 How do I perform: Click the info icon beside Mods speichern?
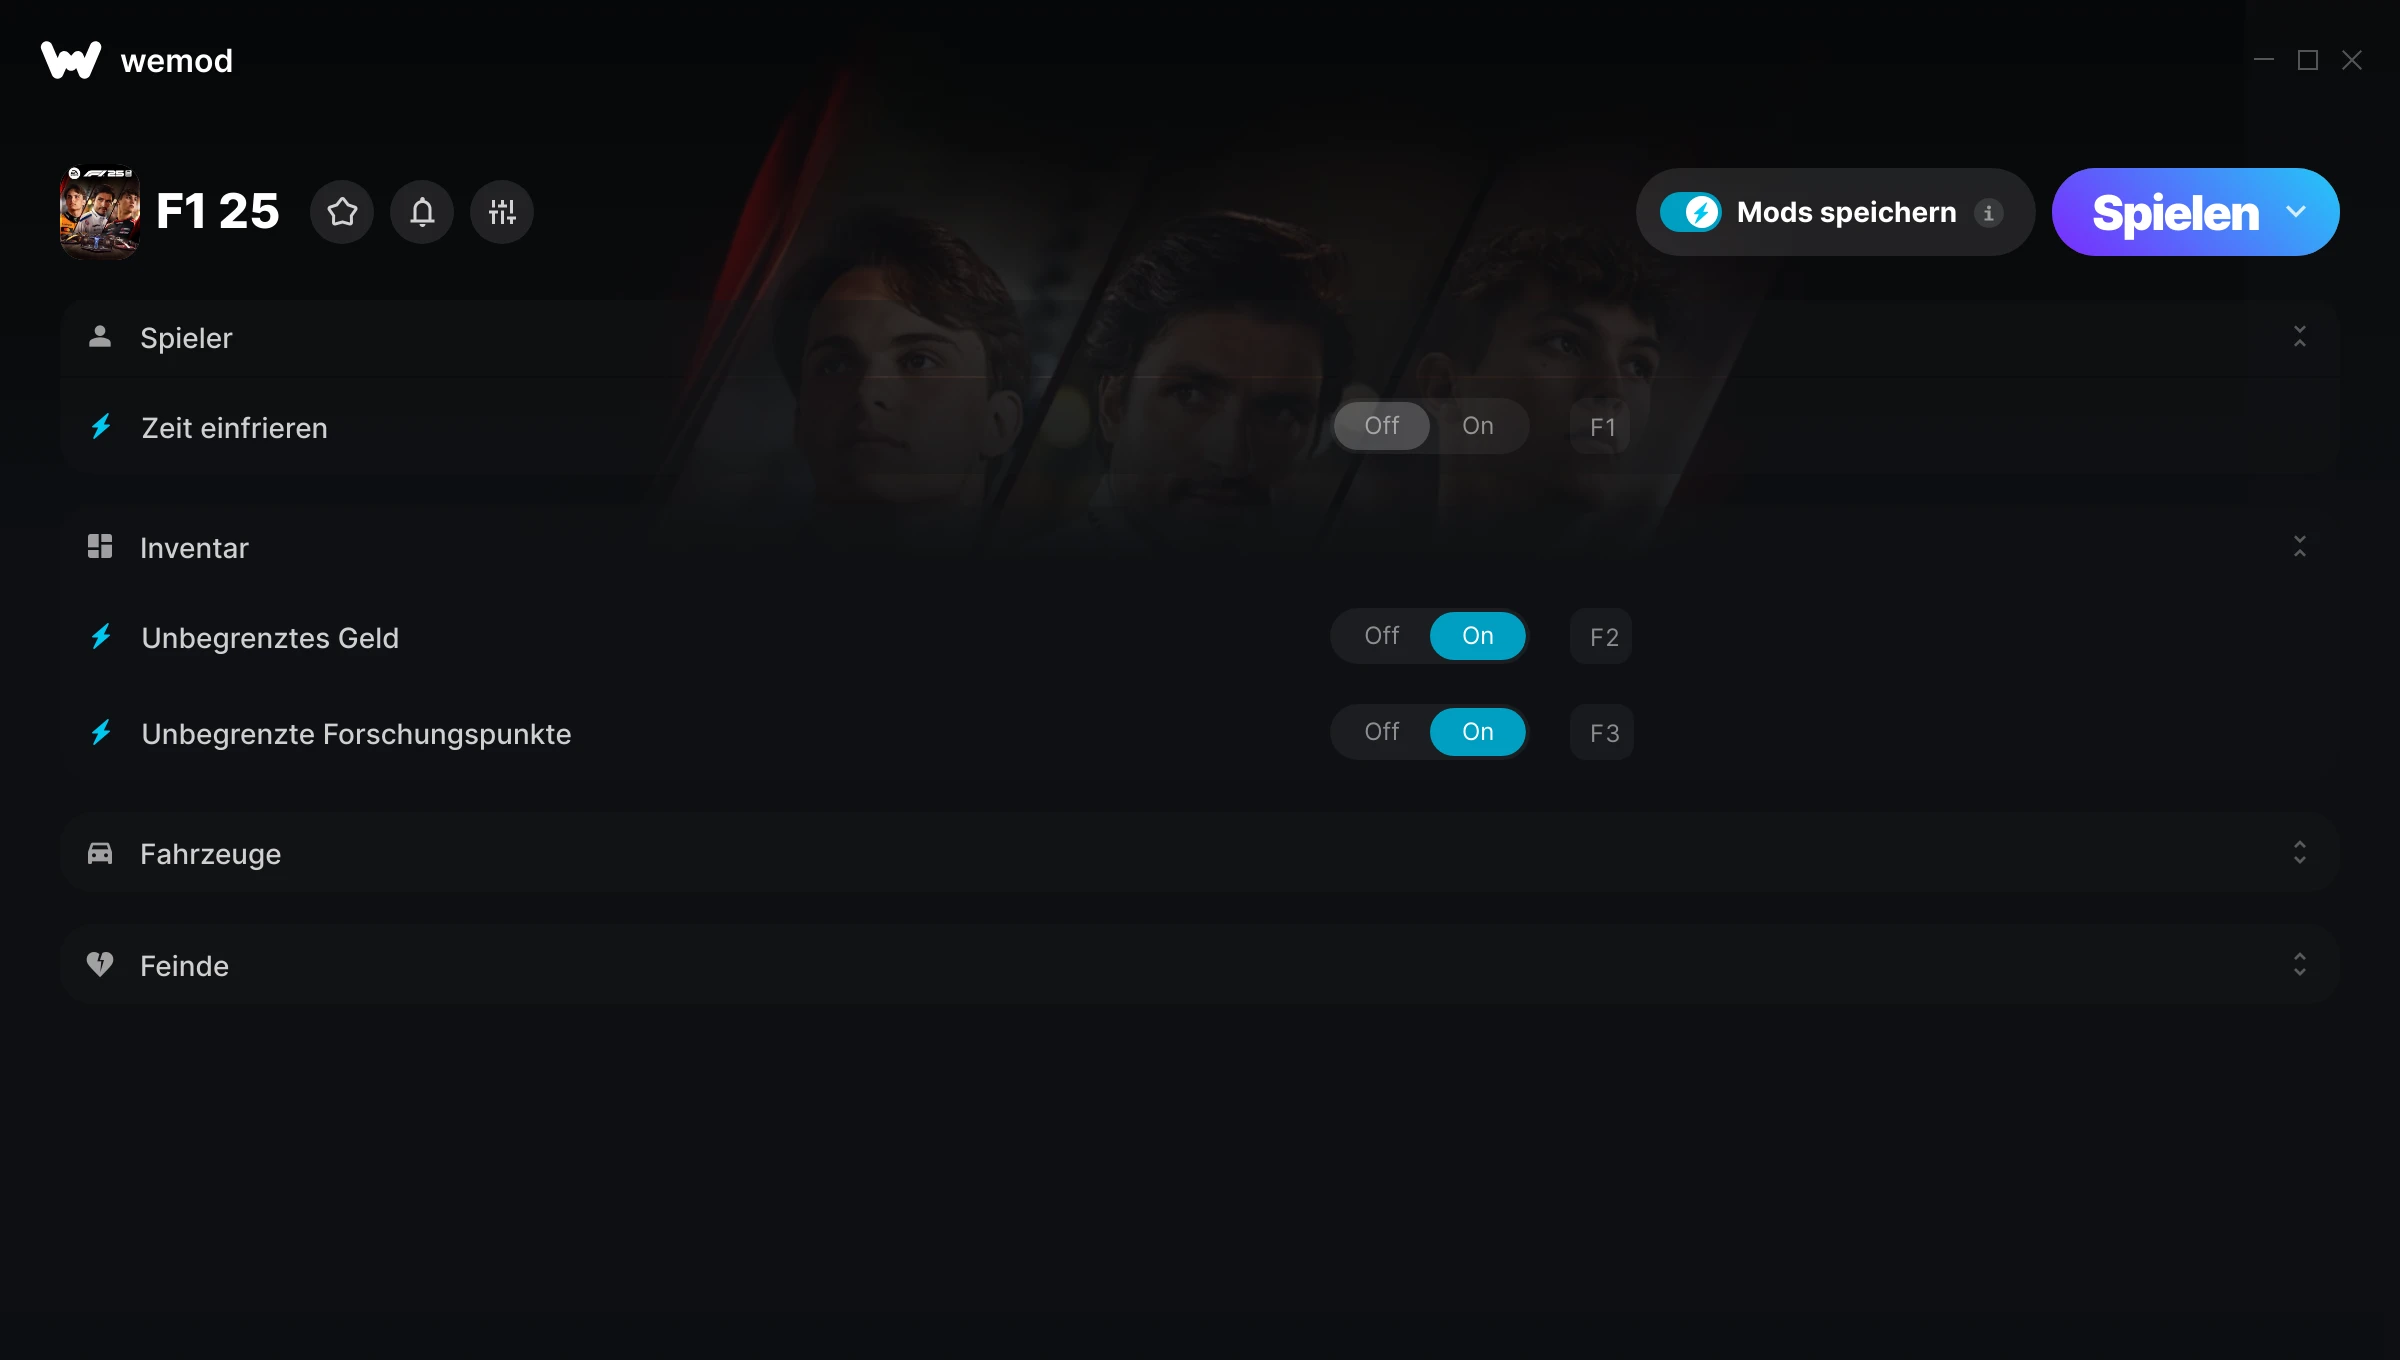click(x=1988, y=213)
